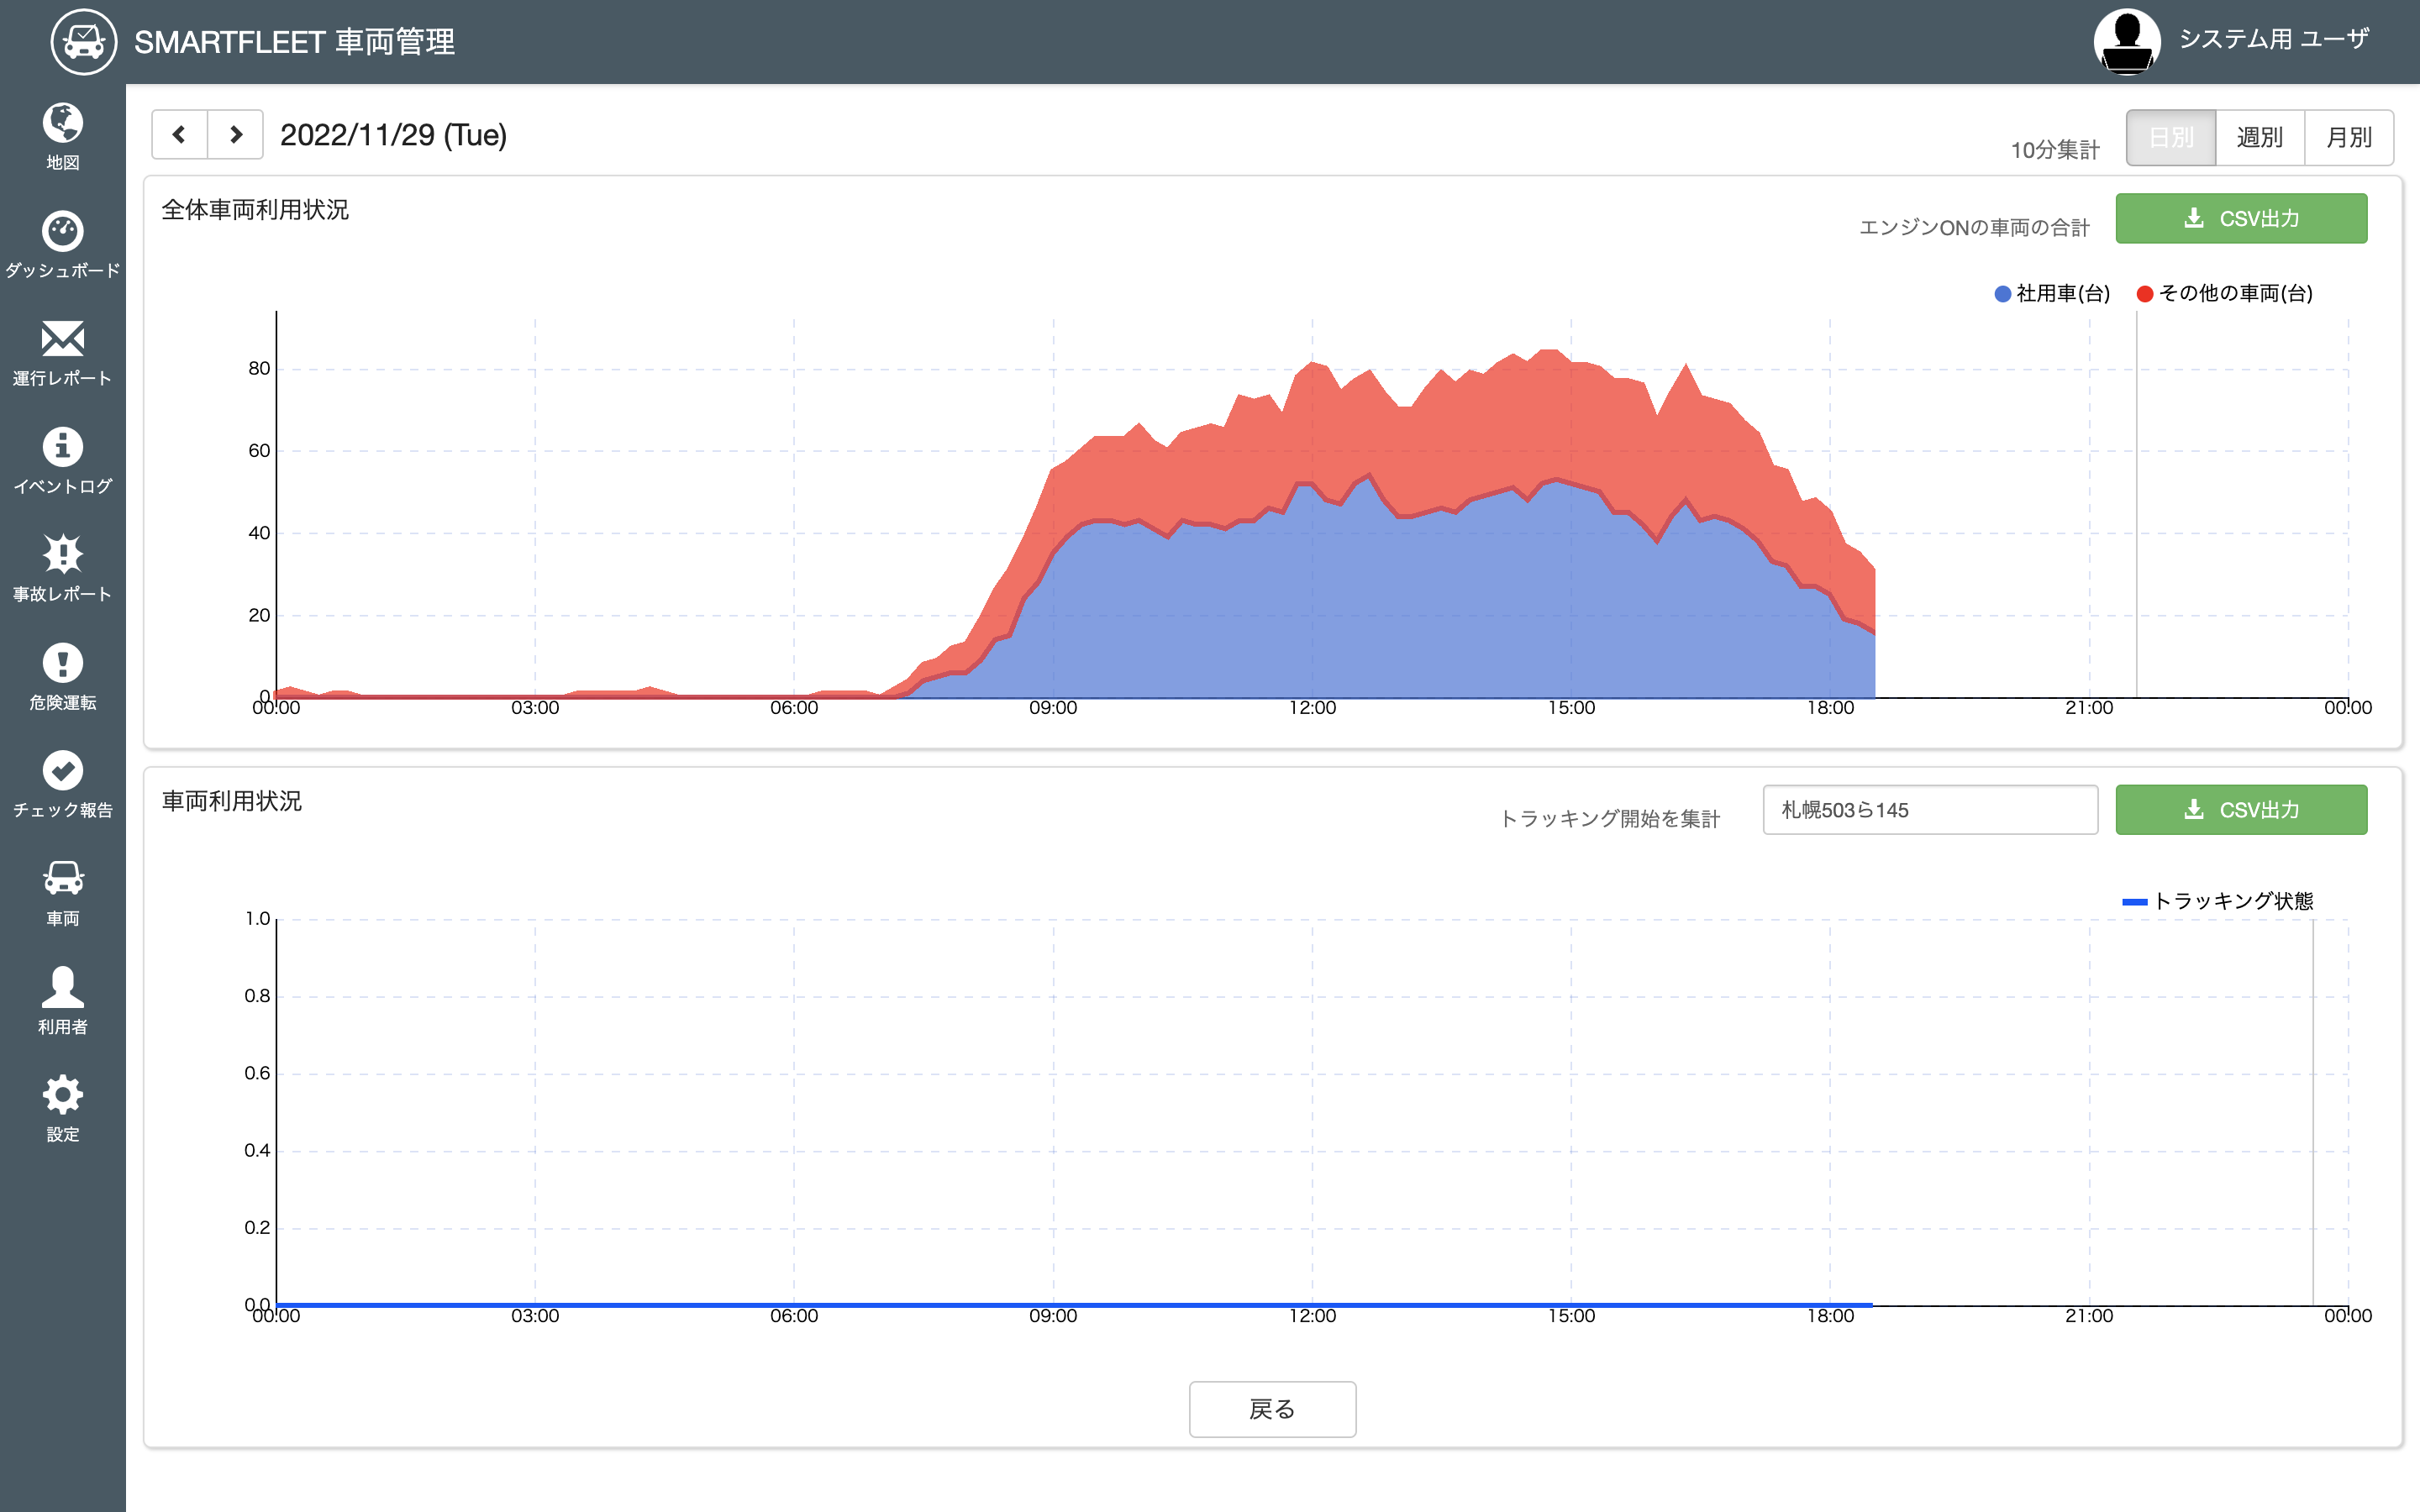Screen dimensions: 2420x1512
Task: Open the ダッシュボード sidebar item
Action: [x=62, y=245]
